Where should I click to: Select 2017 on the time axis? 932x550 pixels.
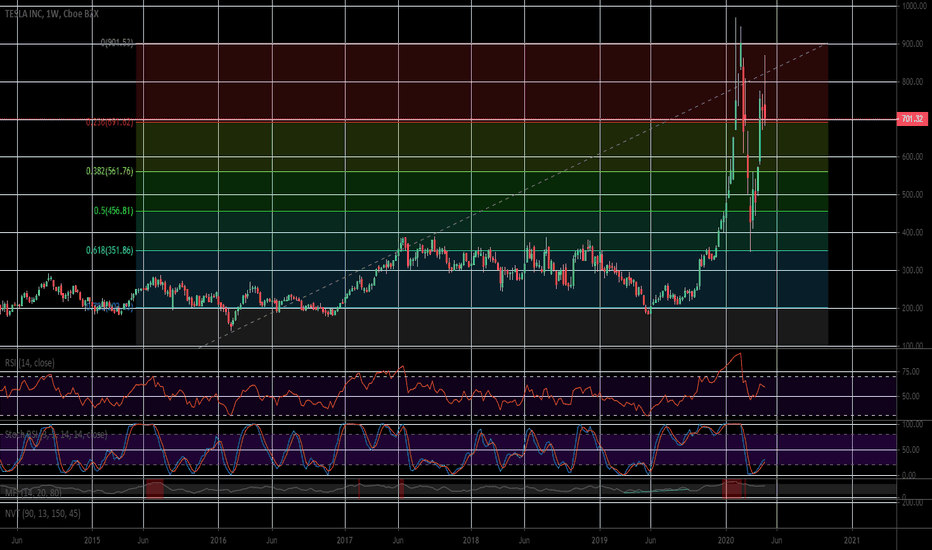pyautogui.click(x=344, y=540)
